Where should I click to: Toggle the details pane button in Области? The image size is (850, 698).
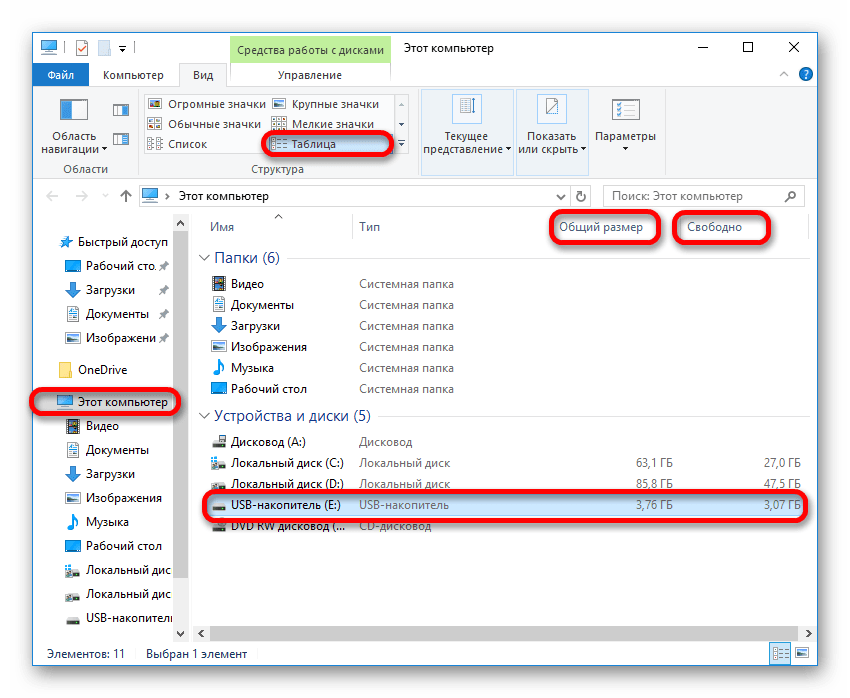click(x=121, y=138)
